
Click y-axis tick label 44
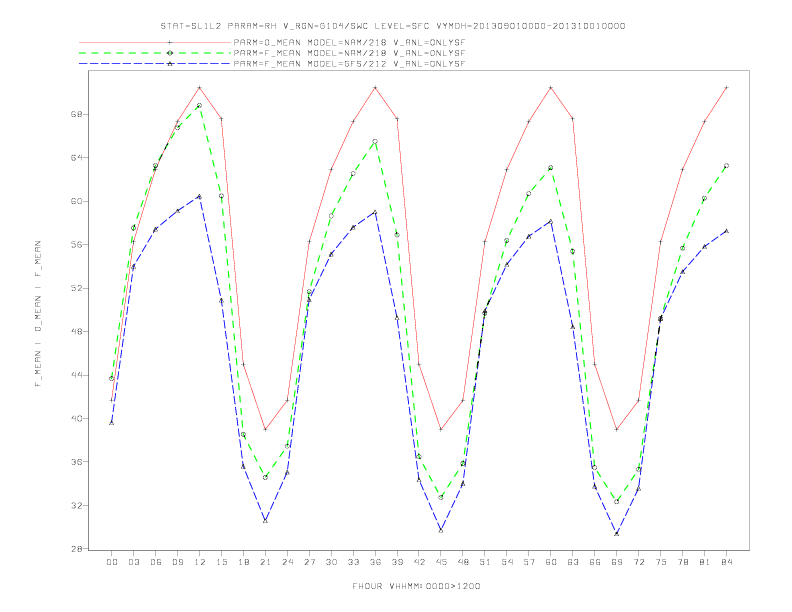[x=77, y=375]
